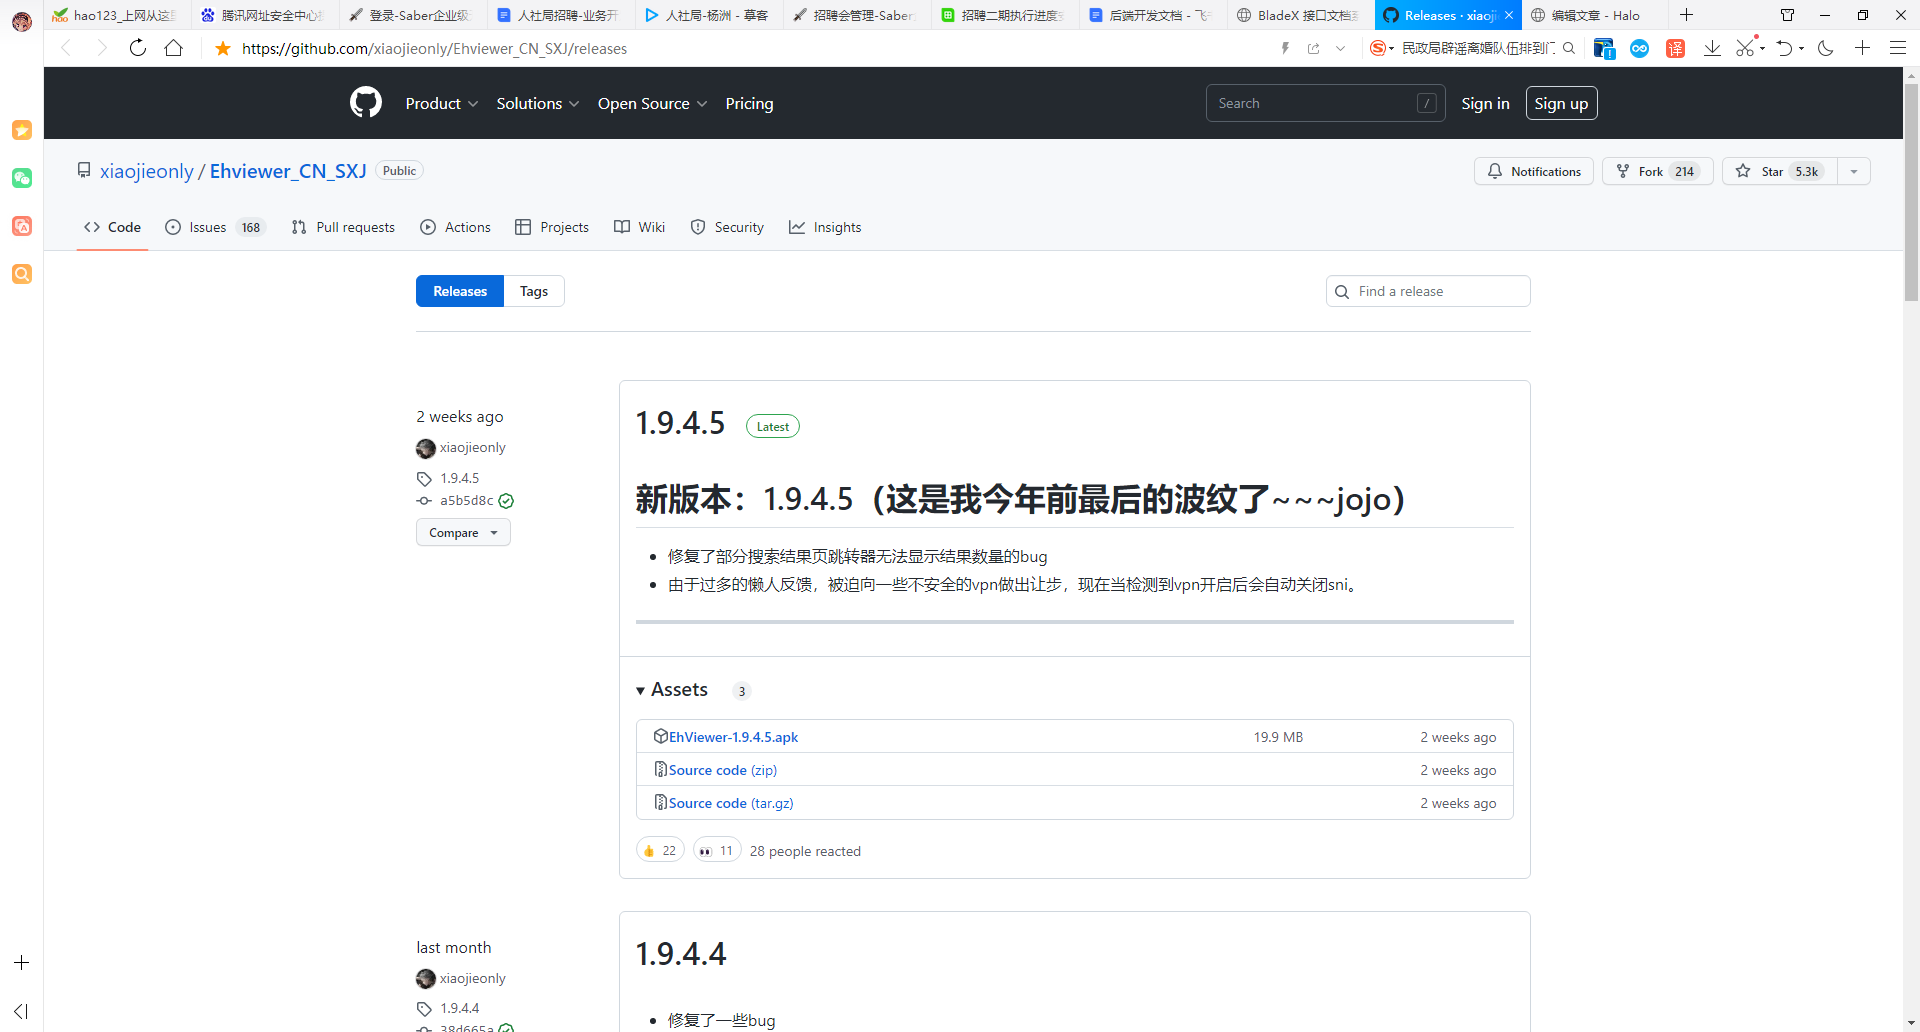Image resolution: width=1920 pixels, height=1032 pixels.
Task: Open the star lists dropdown arrow
Action: [1854, 171]
